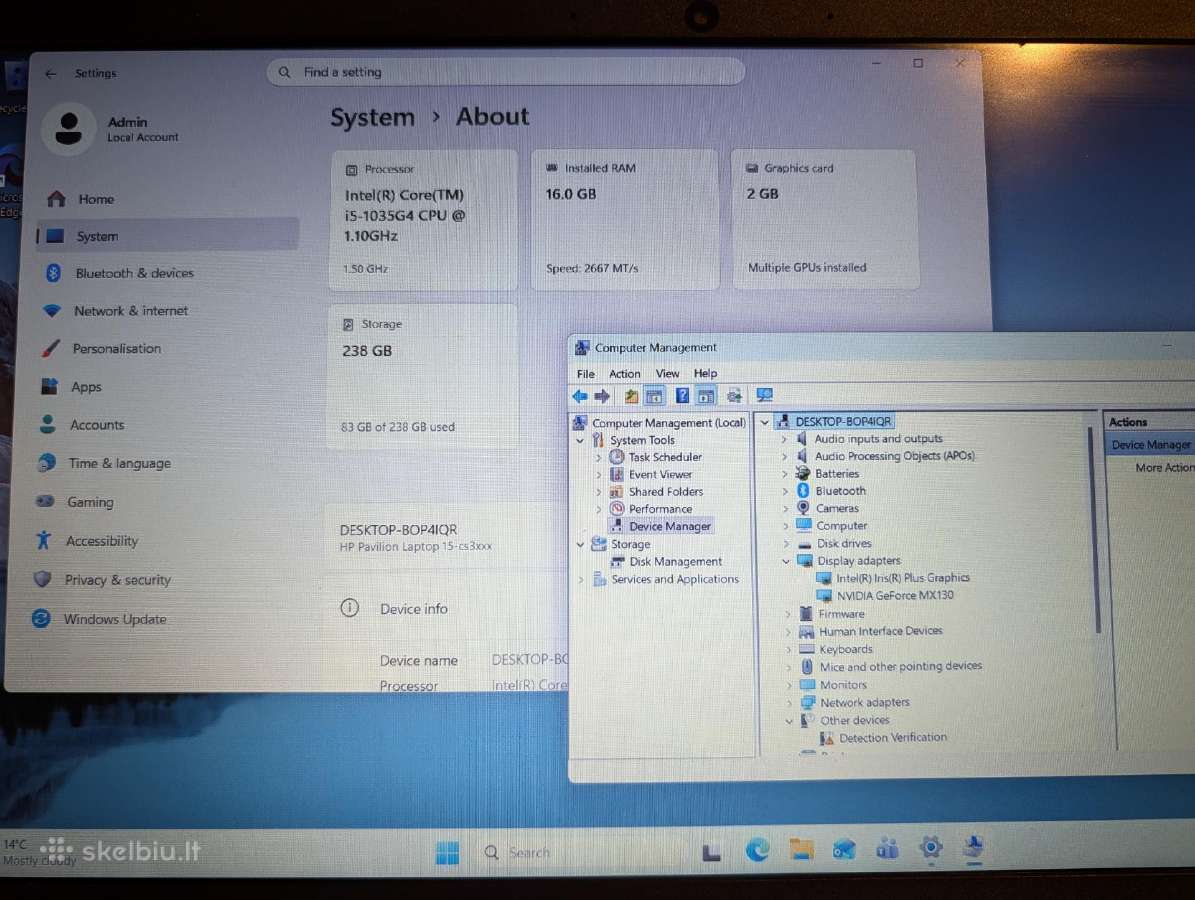Collapse the System Tools node

tap(580, 440)
